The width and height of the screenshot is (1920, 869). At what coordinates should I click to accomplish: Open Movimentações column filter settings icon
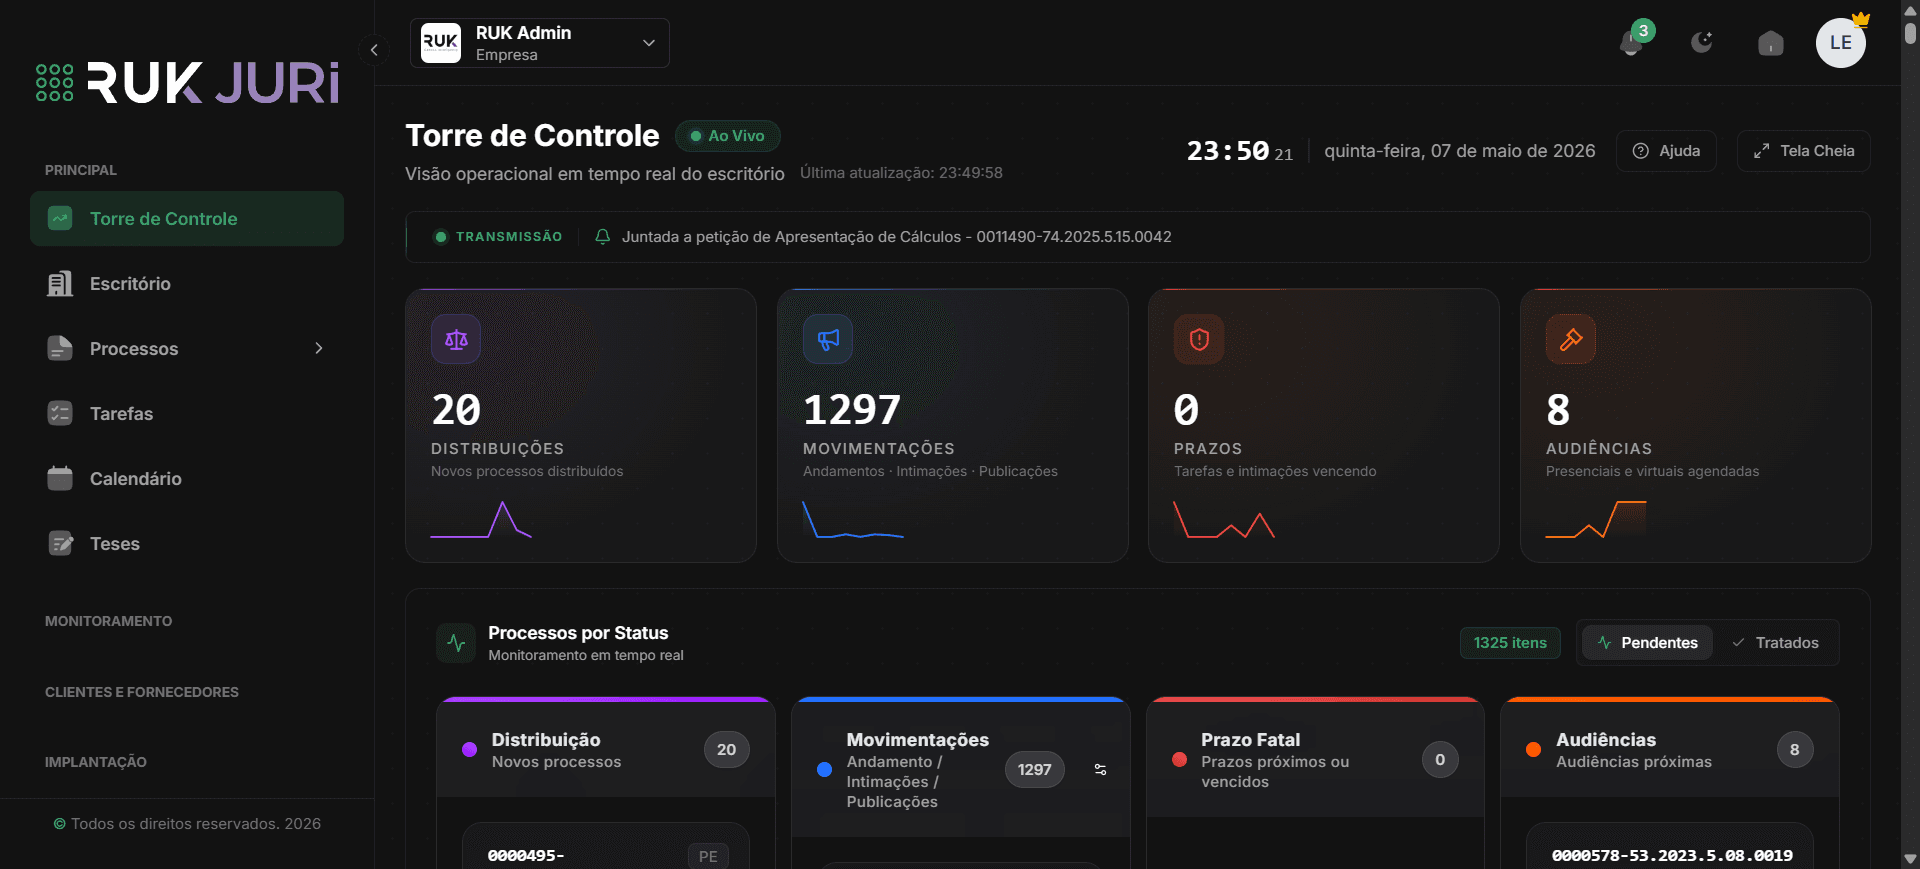[1100, 770]
